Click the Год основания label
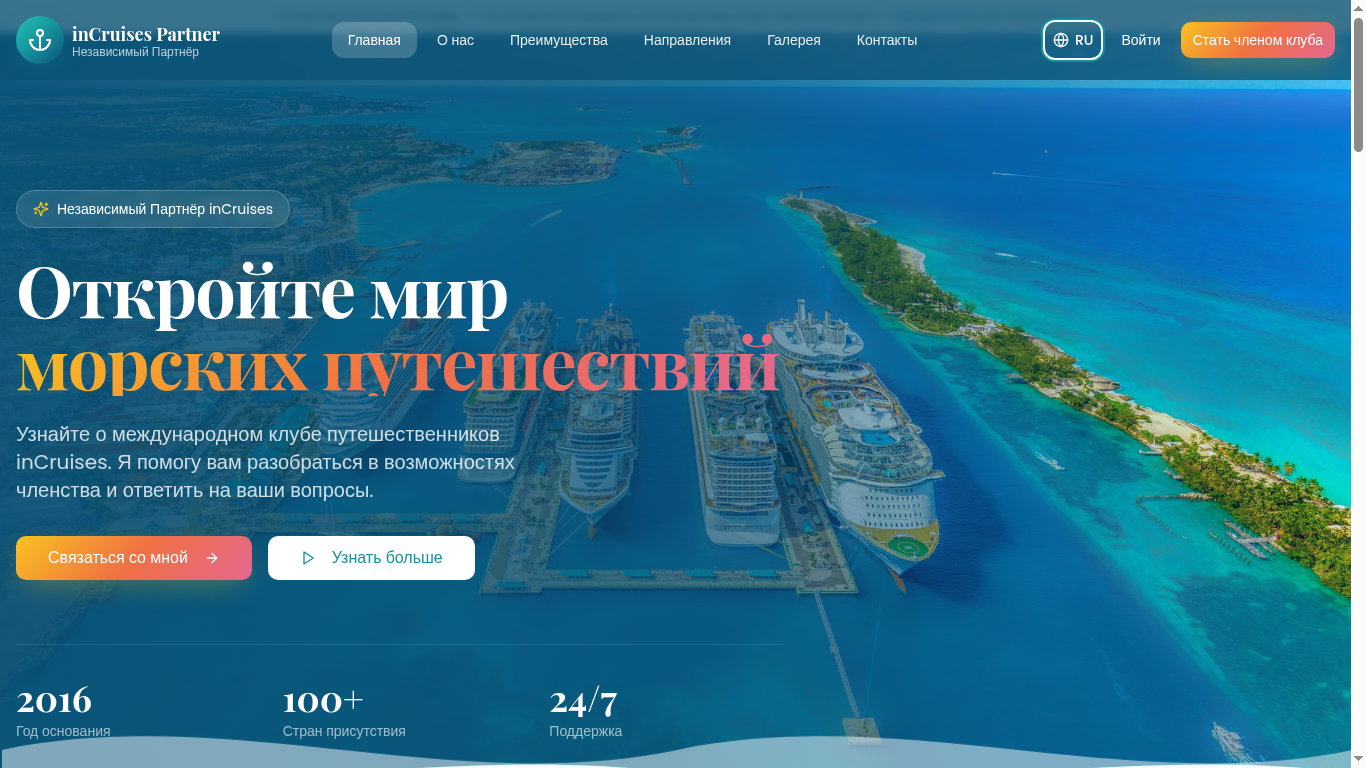 tap(63, 731)
